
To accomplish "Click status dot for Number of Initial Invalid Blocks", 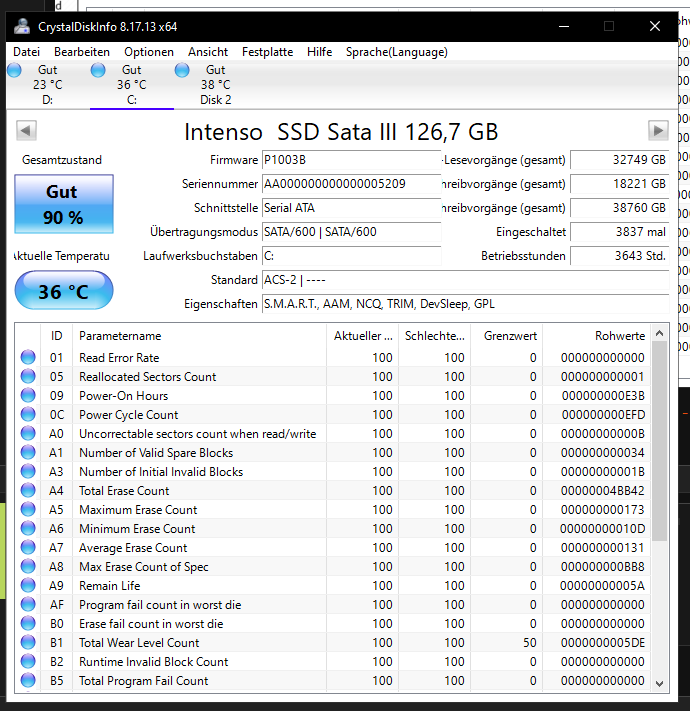I will (x=28, y=472).
